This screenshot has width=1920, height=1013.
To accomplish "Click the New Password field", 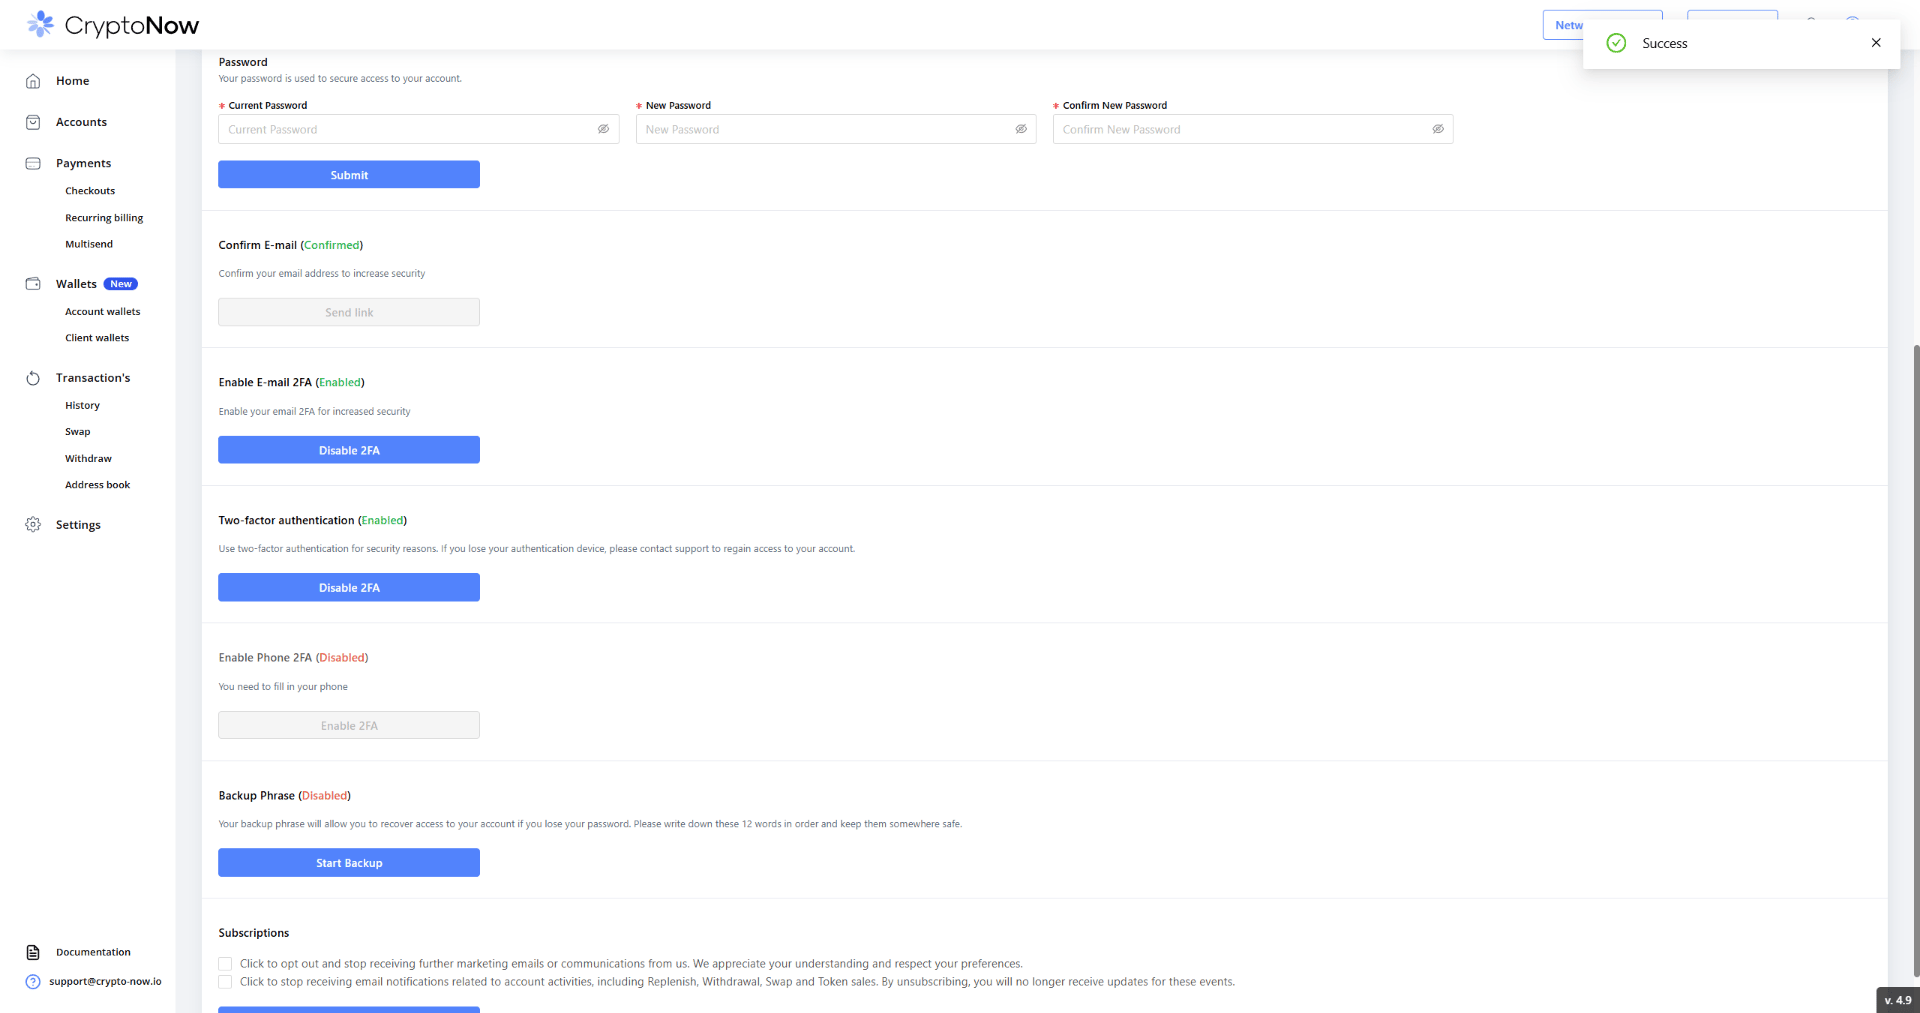I will (x=836, y=129).
